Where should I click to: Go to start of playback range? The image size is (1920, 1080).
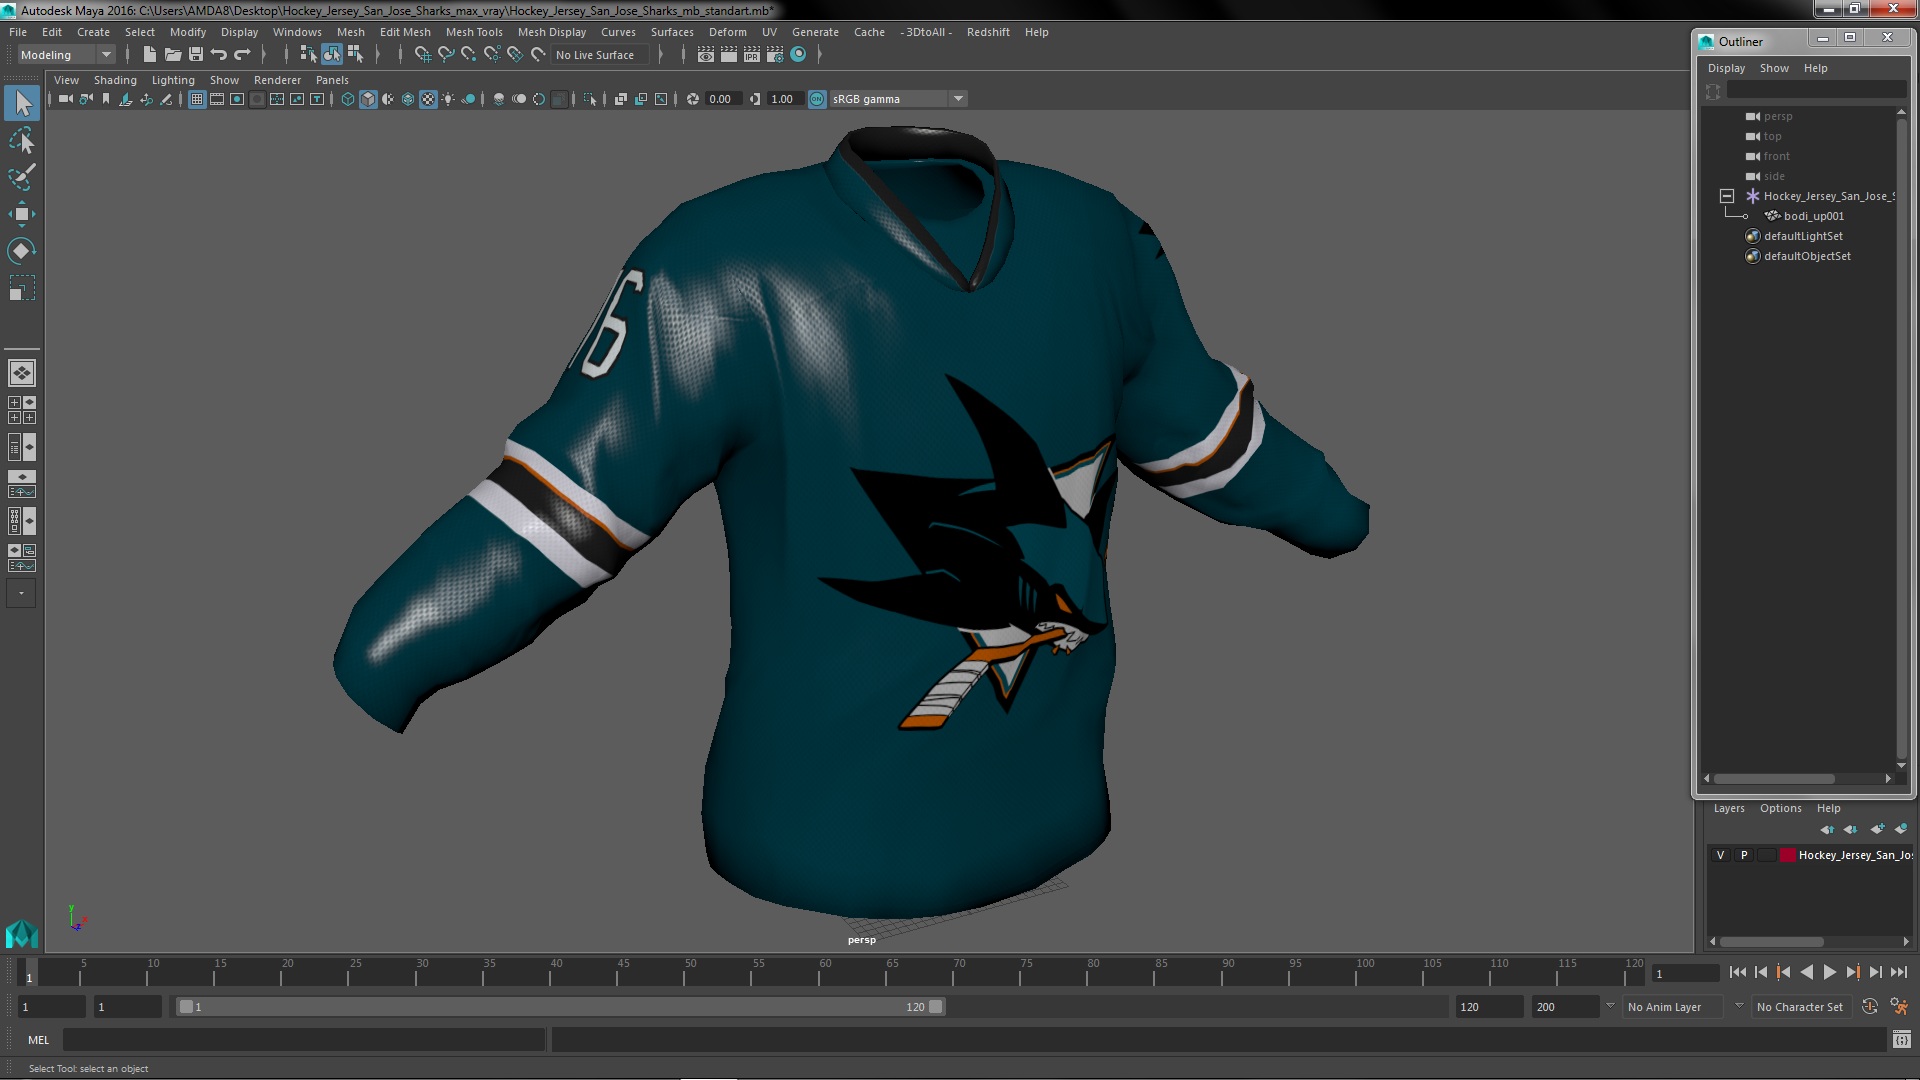coord(1737,972)
